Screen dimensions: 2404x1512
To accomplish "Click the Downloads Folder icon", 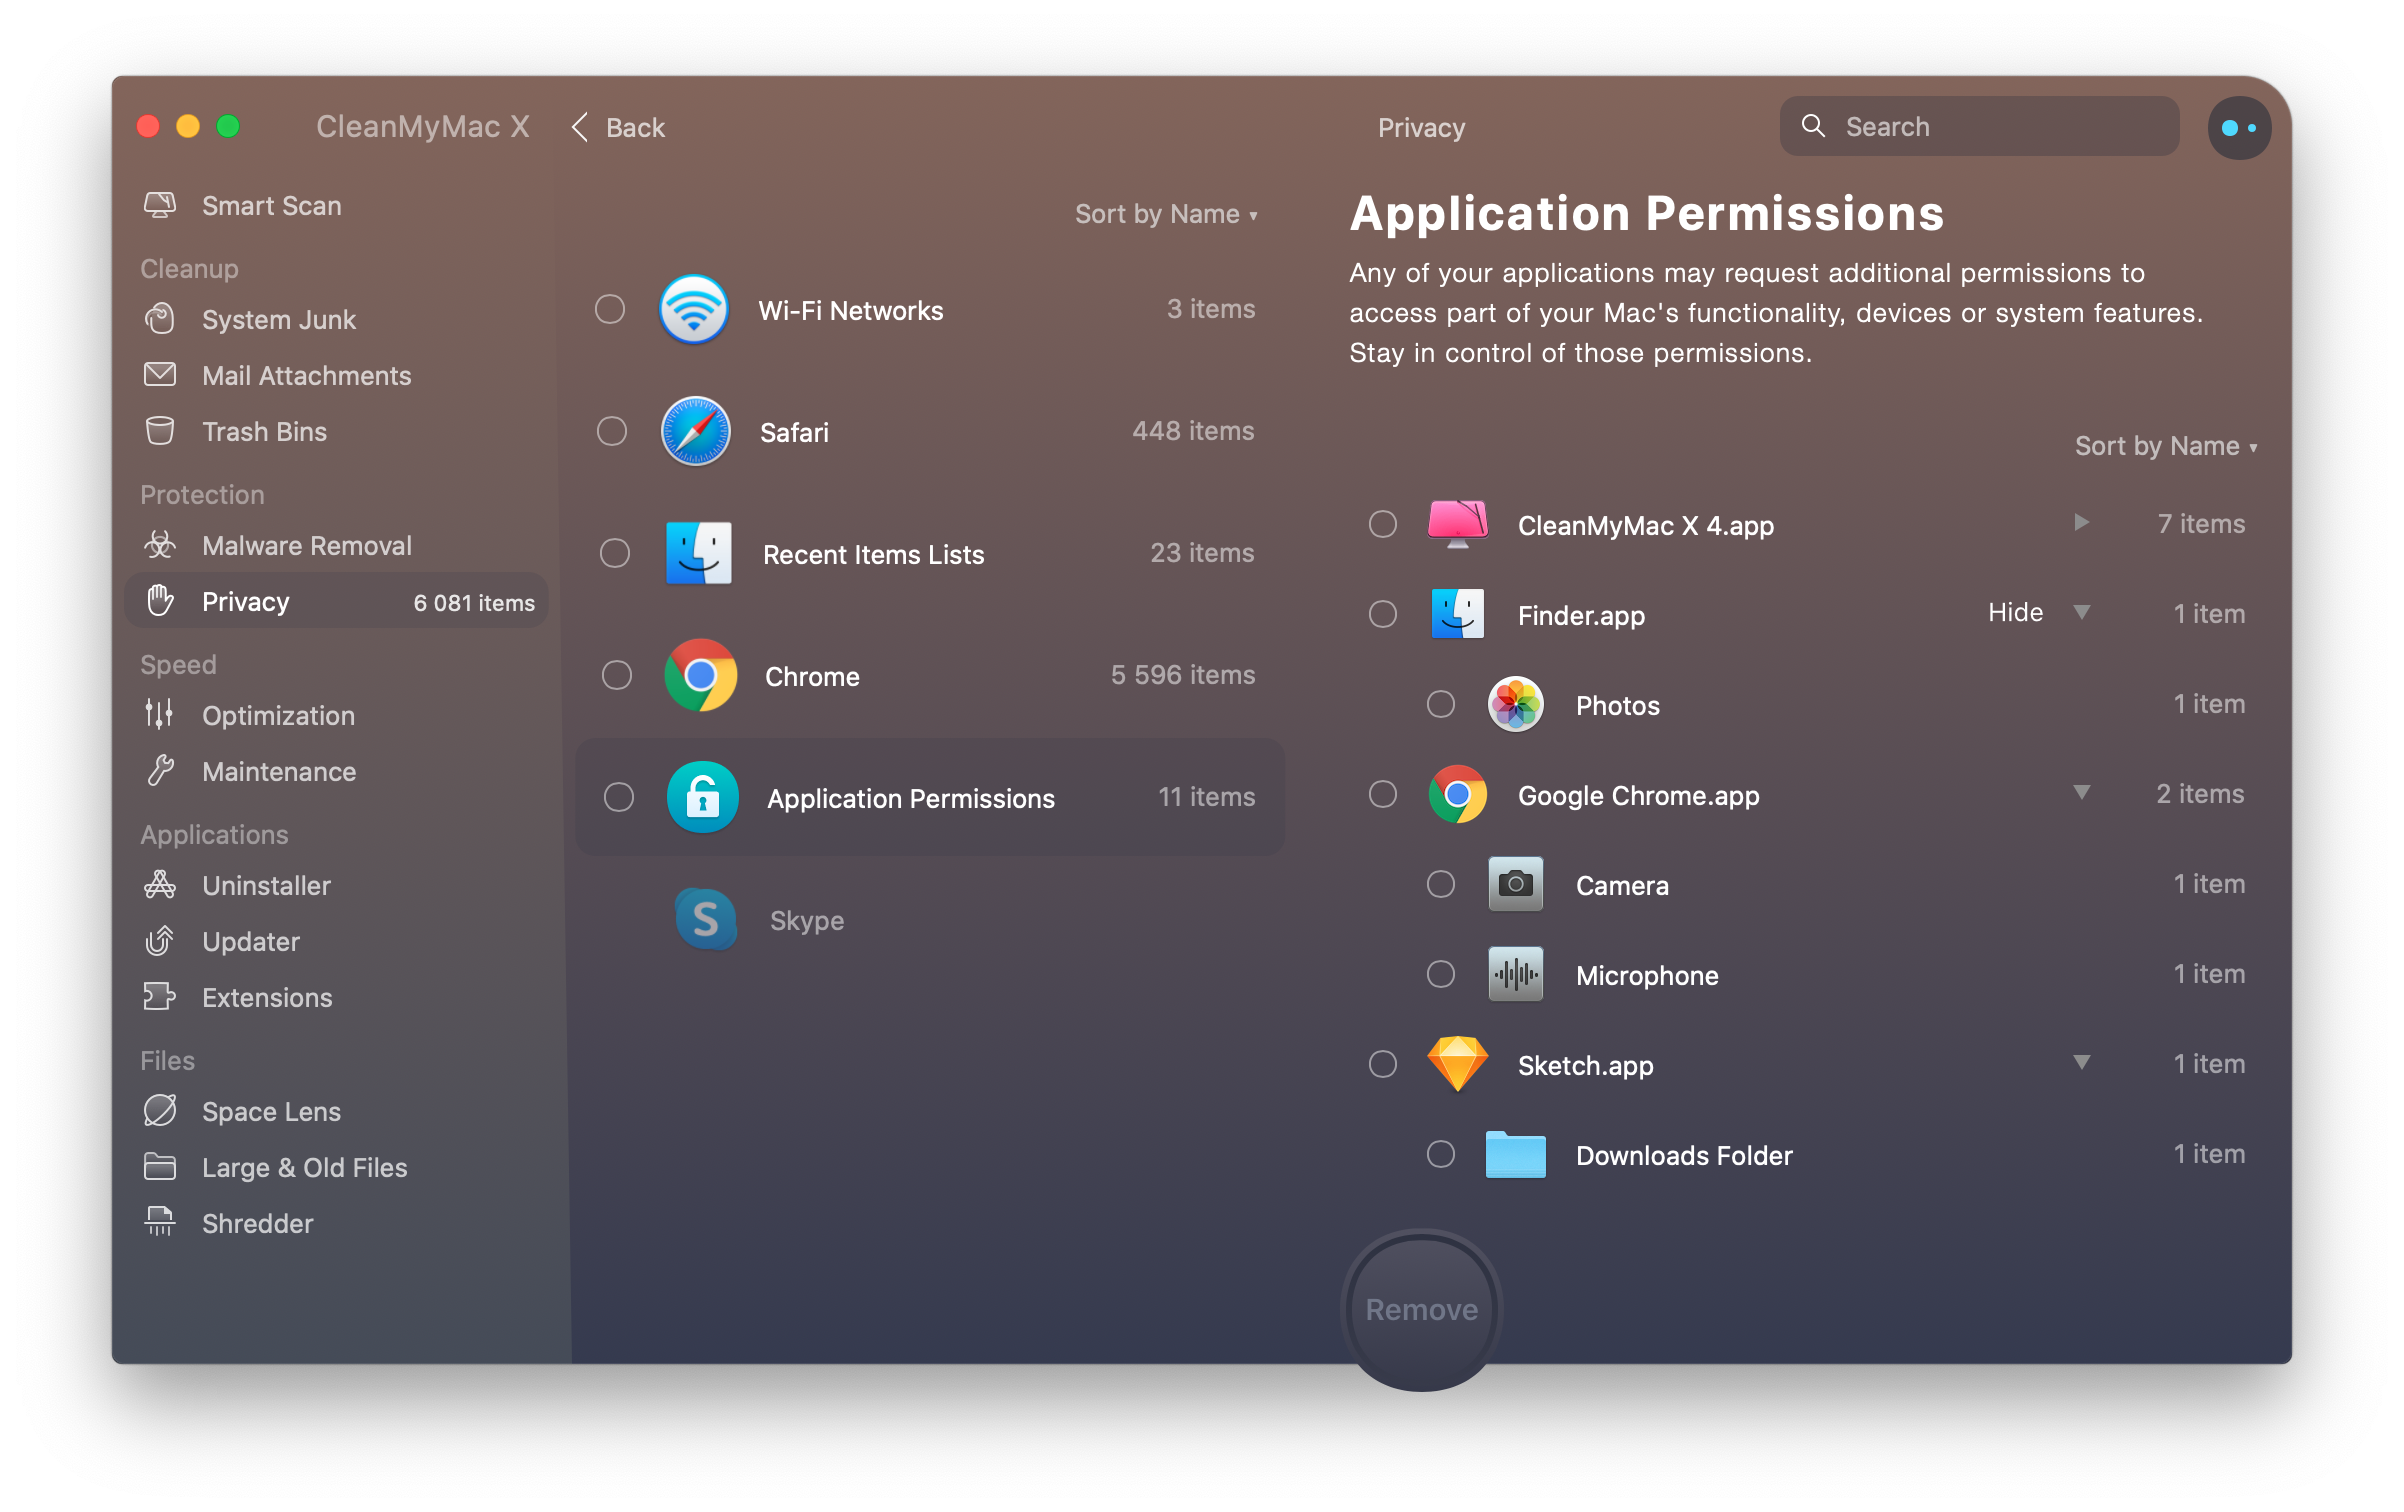I will [x=1516, y=1155].
